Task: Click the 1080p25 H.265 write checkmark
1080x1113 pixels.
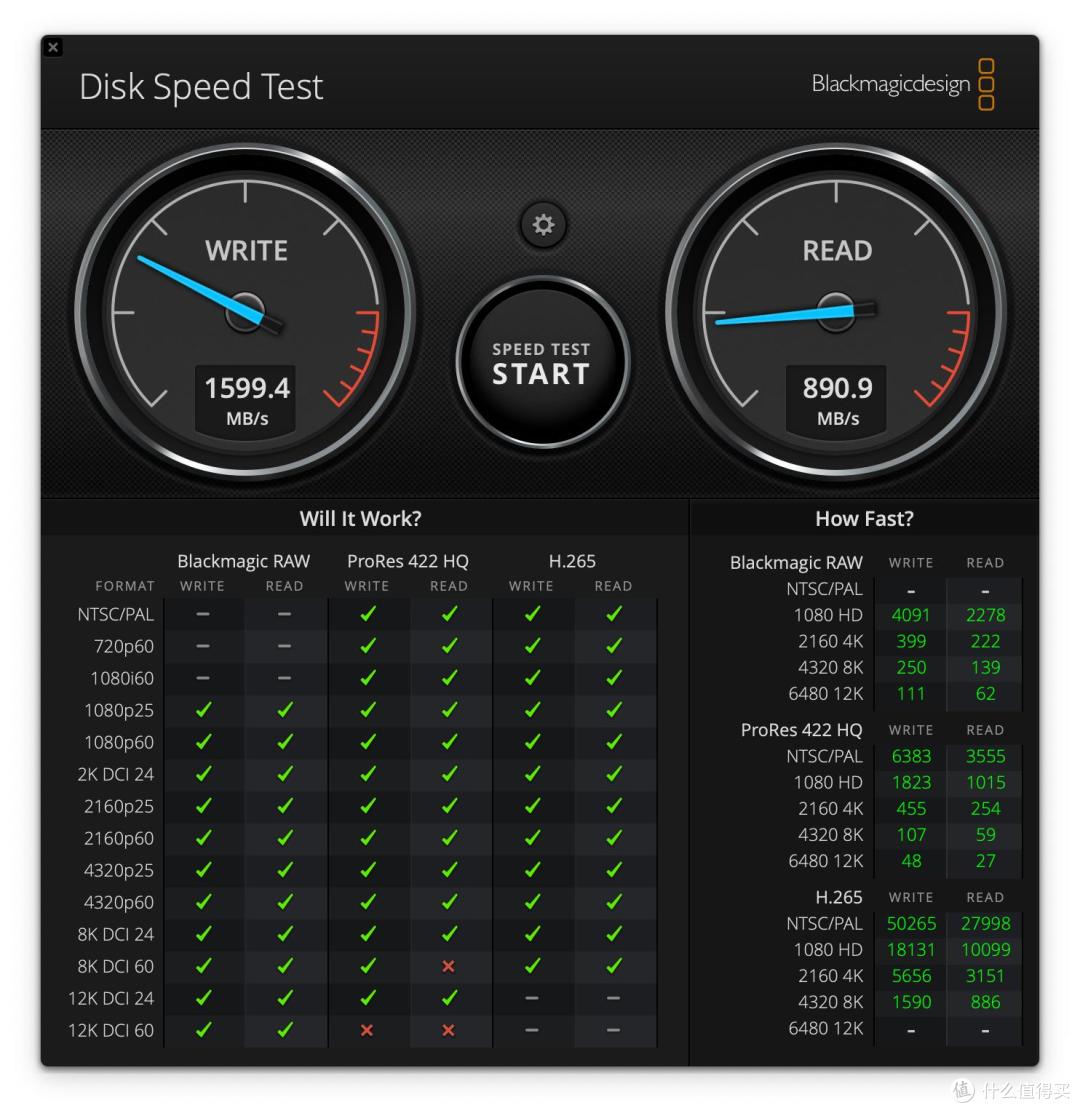Action: (x=532, y=710)
